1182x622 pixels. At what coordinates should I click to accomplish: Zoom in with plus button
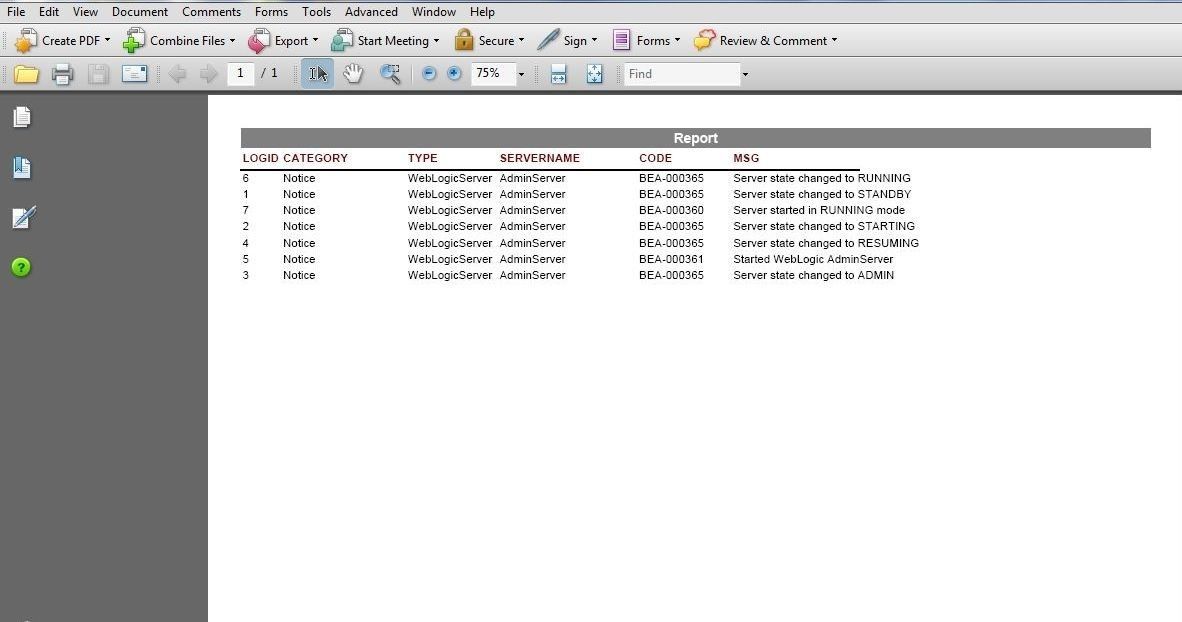(454, 74)
